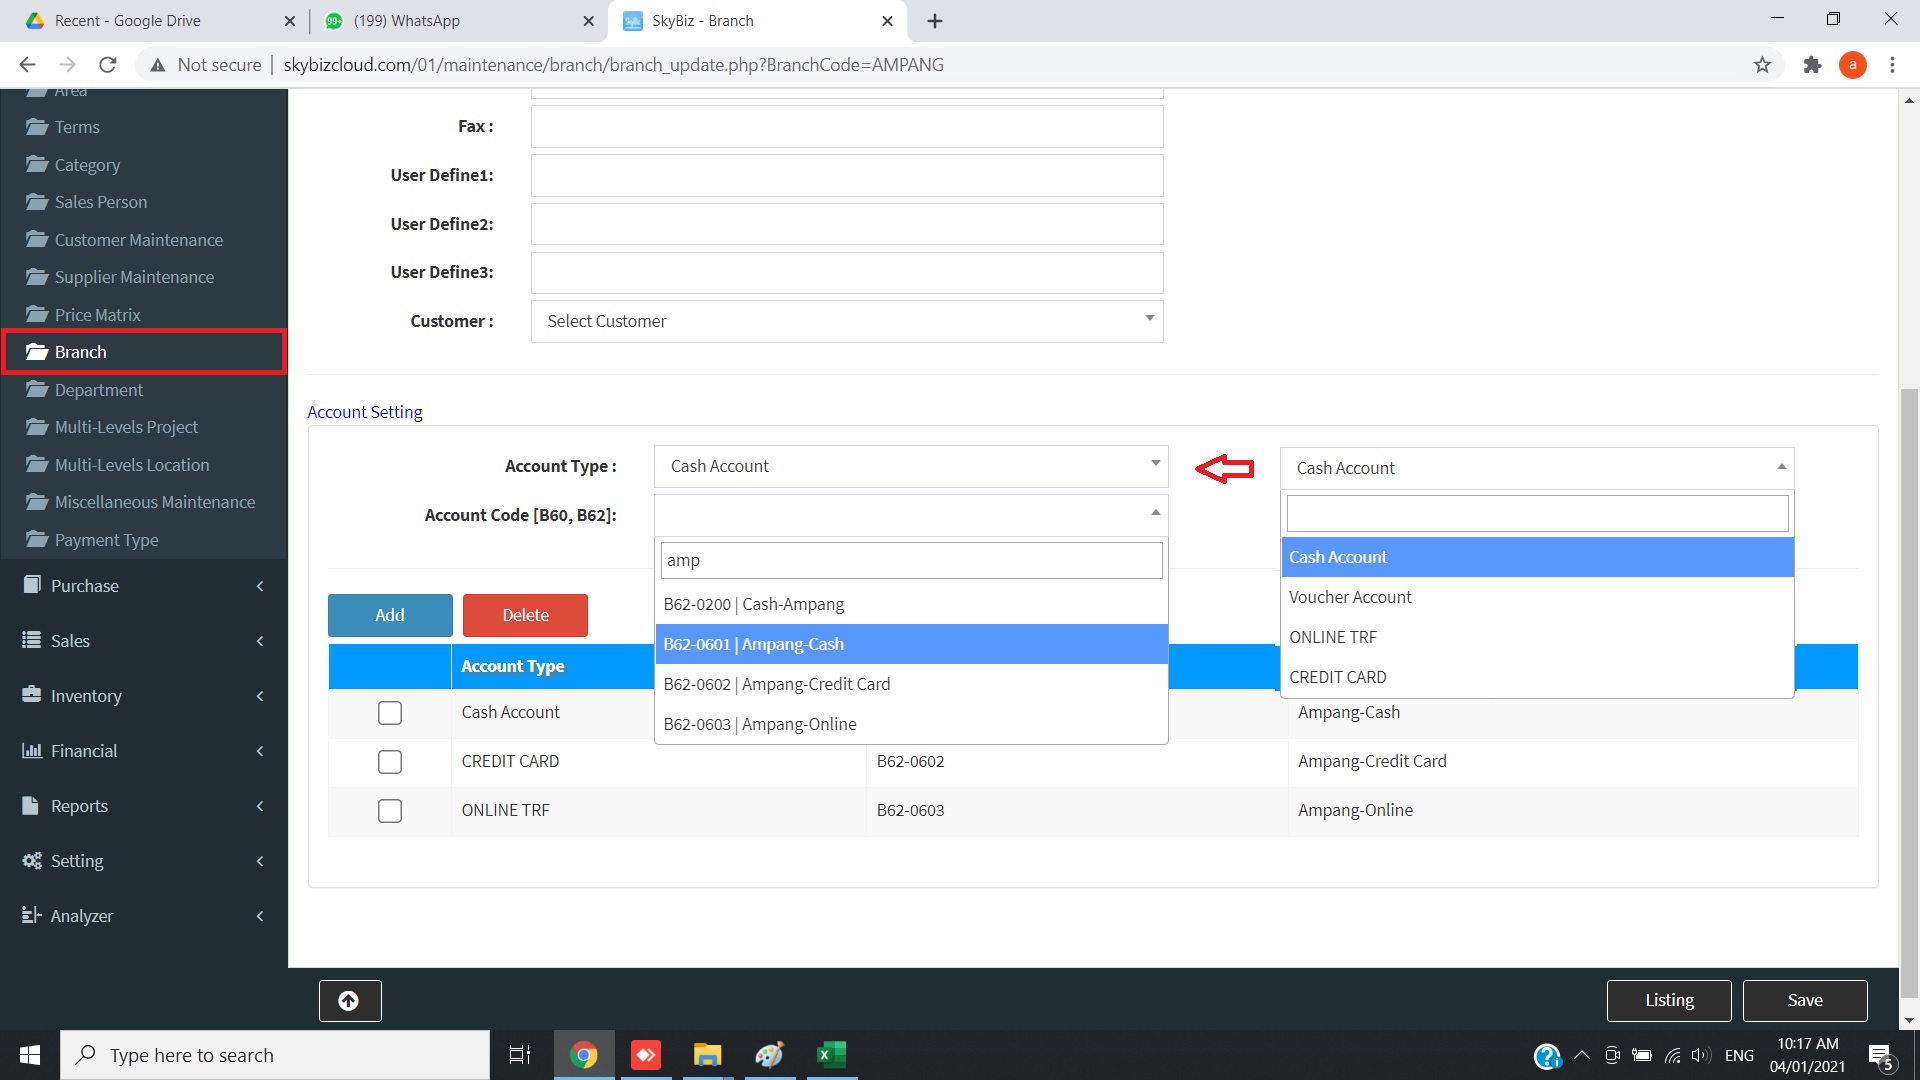Click the Inventory briefcase icon in sidebar
The height and width of the screenshot is (1080, 1920).
[x=31, y=695]
